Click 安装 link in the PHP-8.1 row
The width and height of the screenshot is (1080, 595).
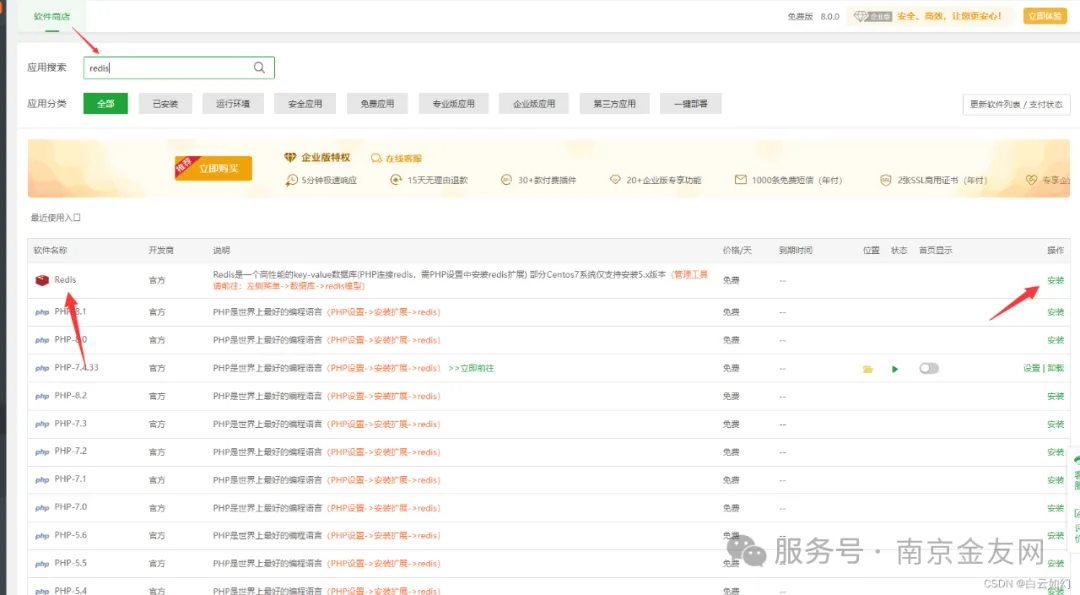point(1055,312)
